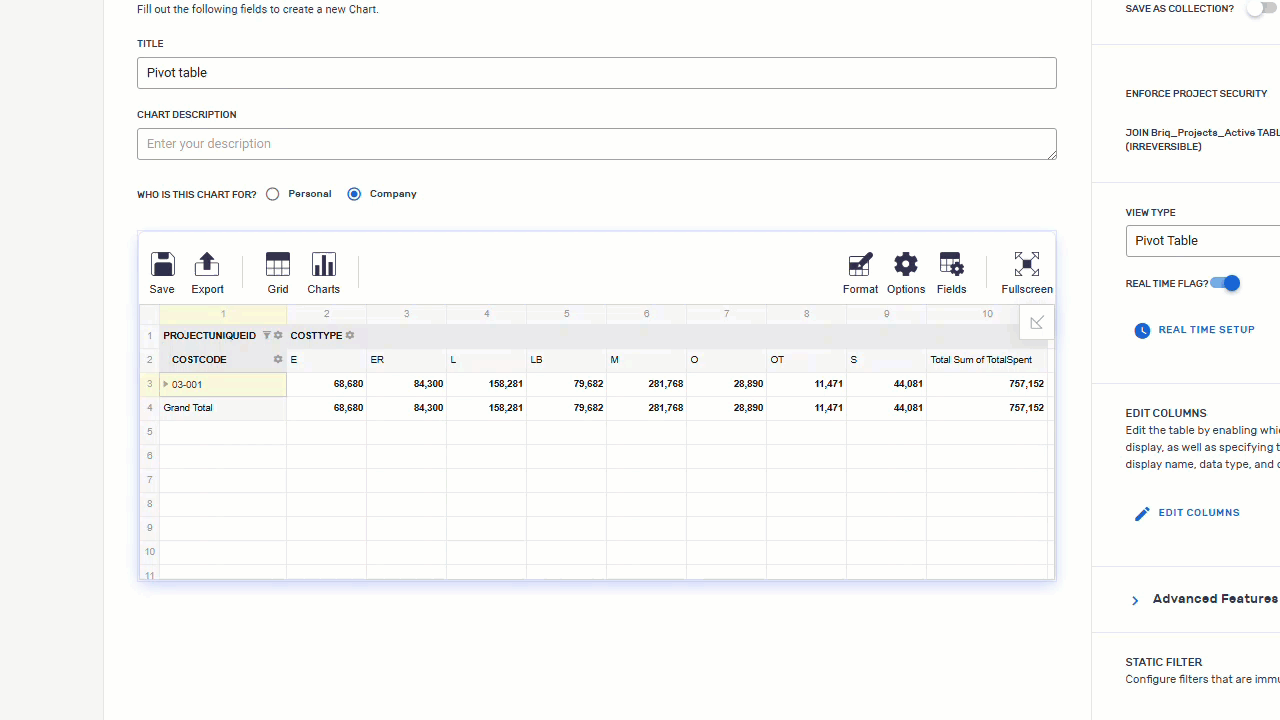This screenshot has width=1280, height=720.
Task: Open the Edit Columns link
Action: (x=1199, y=513)
